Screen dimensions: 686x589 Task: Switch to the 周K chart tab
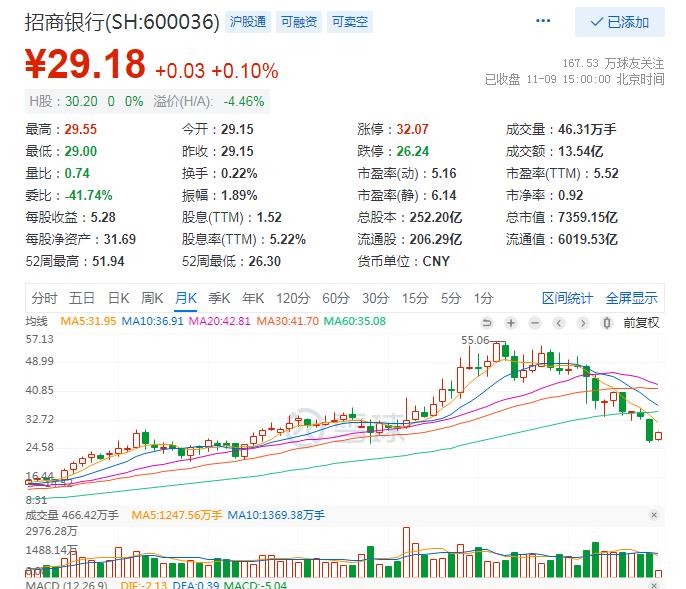(x=152, y=298)
